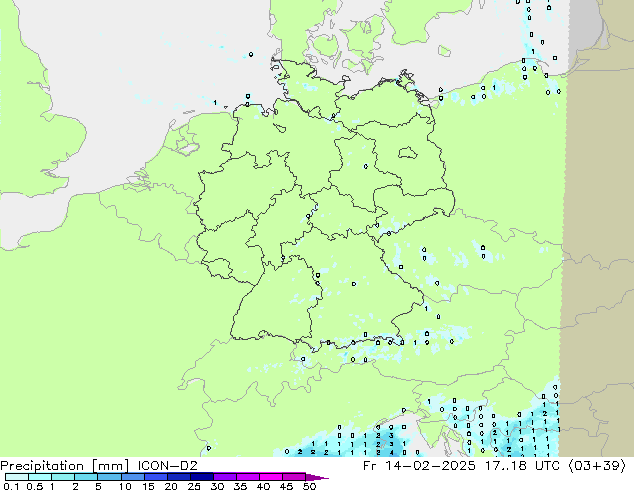Click the legend value label '30'
The image size is (634, 490).
coord(217,486)
